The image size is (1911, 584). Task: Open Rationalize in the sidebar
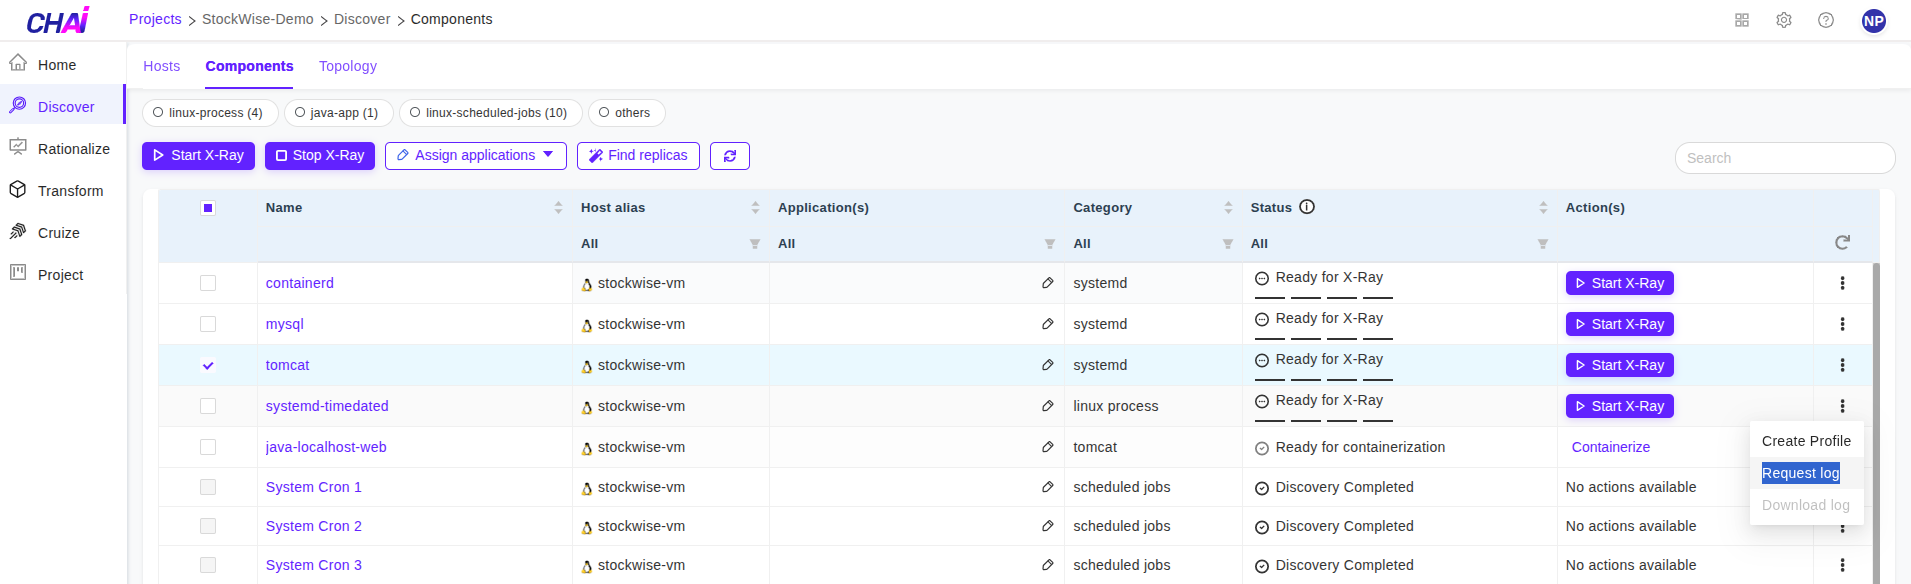coord(62,149)
